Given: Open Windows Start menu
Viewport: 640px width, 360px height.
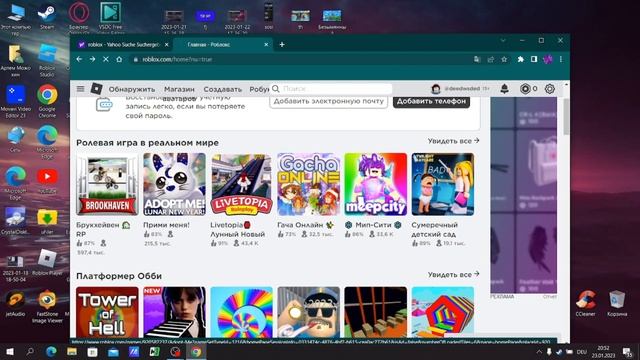Looking at the screenshot, I should [9, 351].
